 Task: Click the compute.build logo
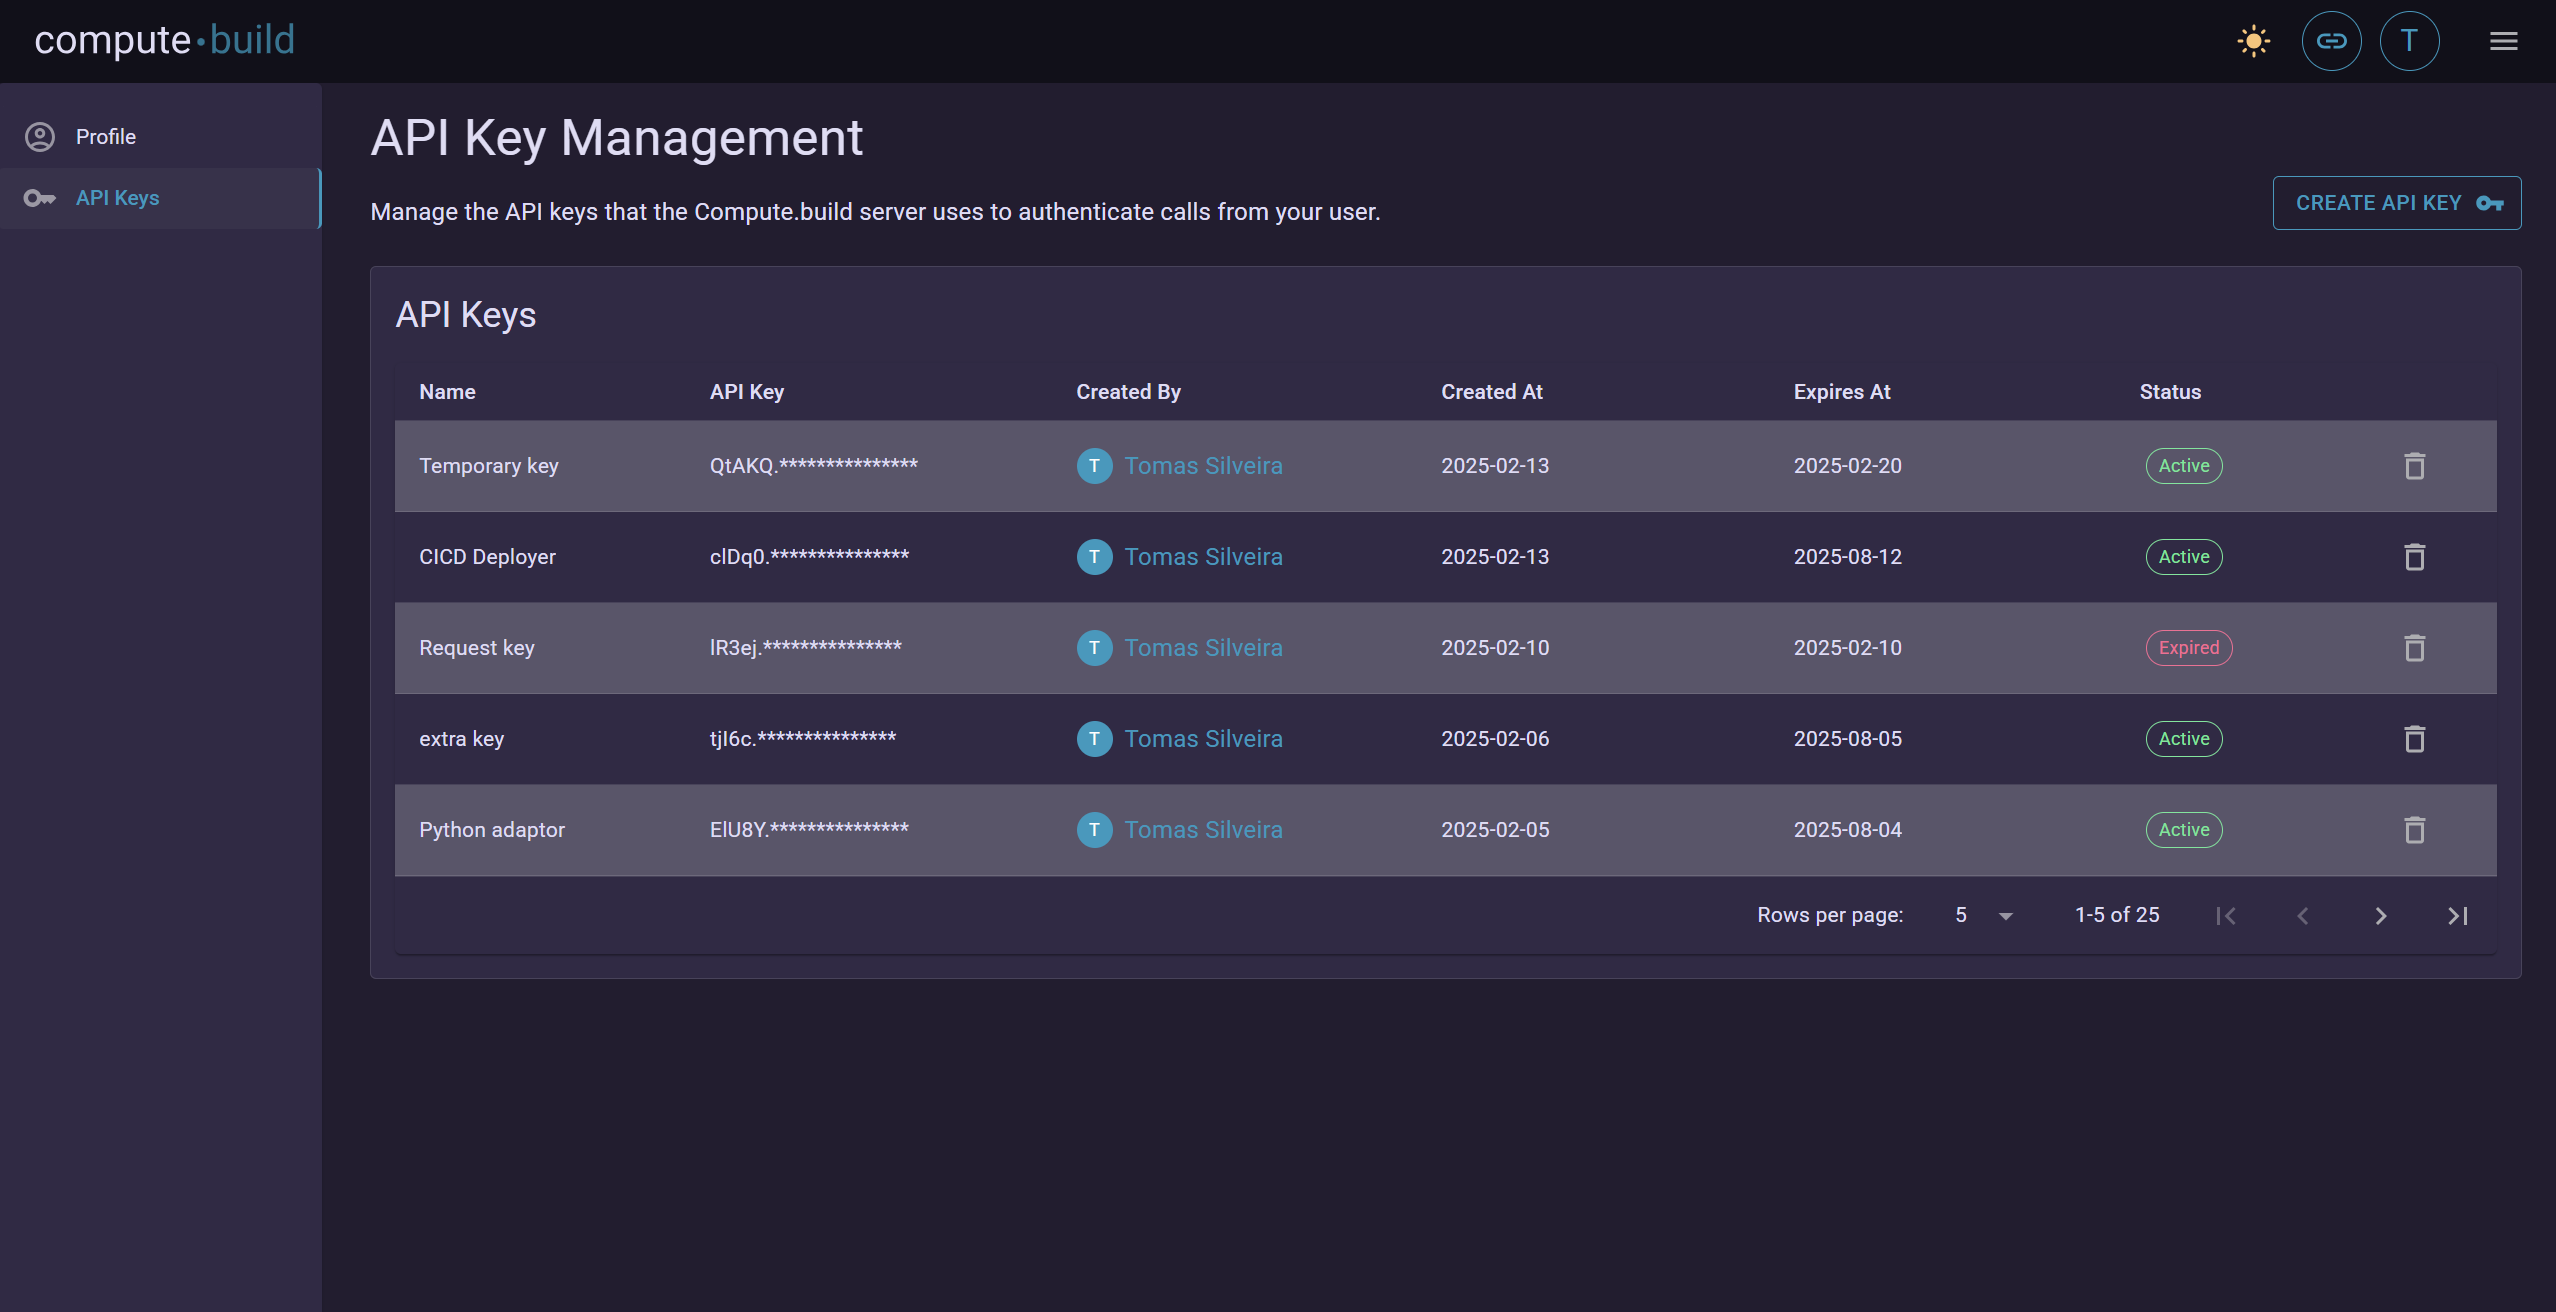(164, 40)
